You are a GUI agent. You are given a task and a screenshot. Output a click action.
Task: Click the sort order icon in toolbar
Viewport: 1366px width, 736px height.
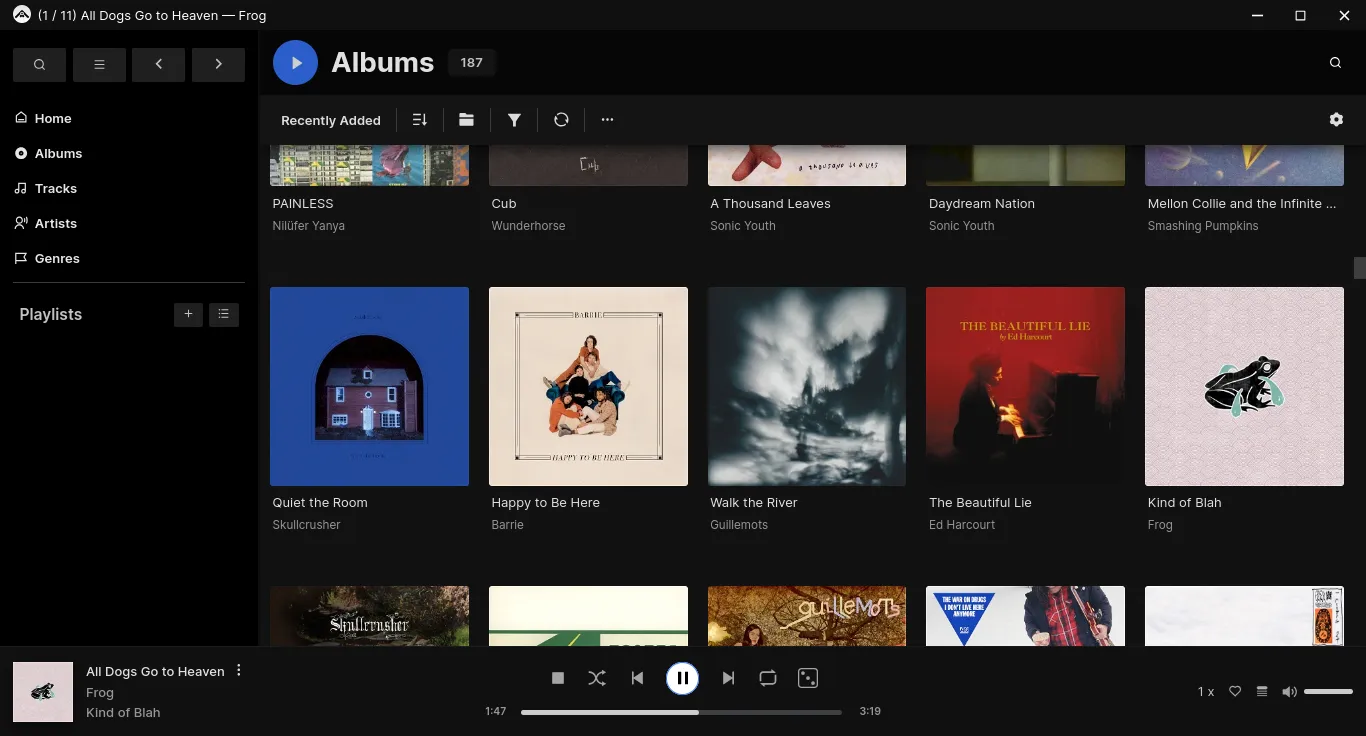420,120
